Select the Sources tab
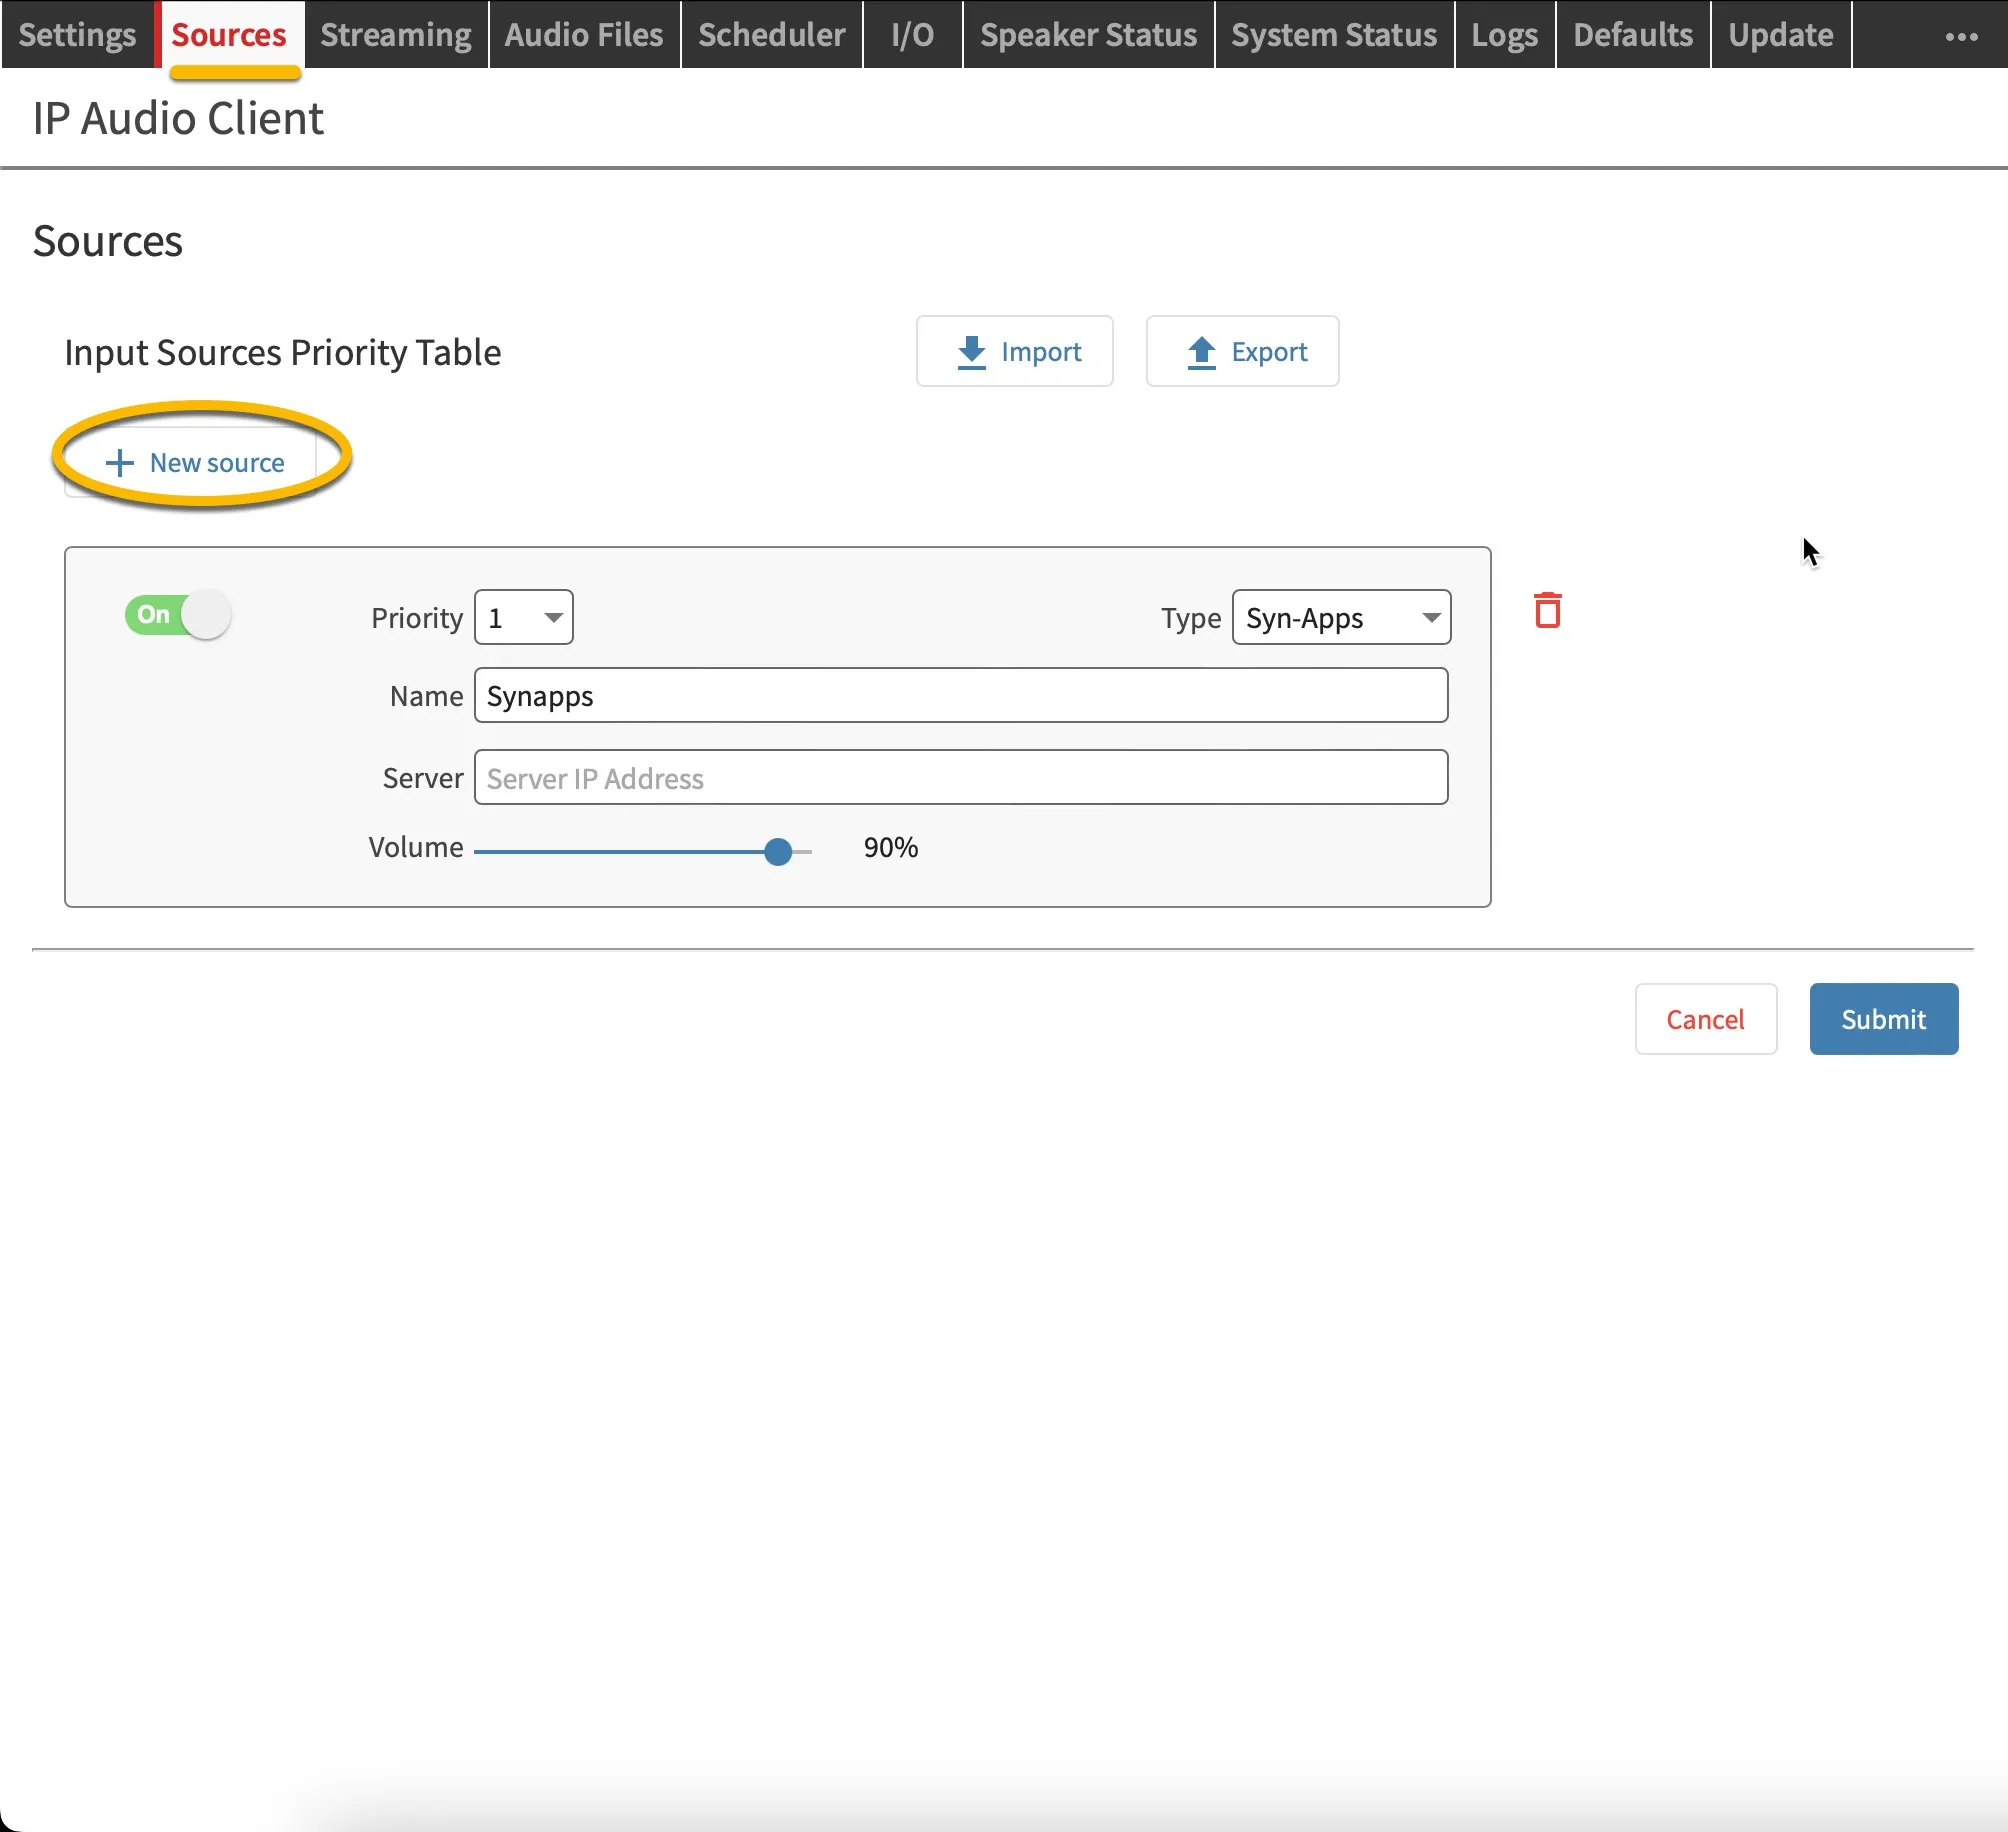 click(x=229, y=34)
